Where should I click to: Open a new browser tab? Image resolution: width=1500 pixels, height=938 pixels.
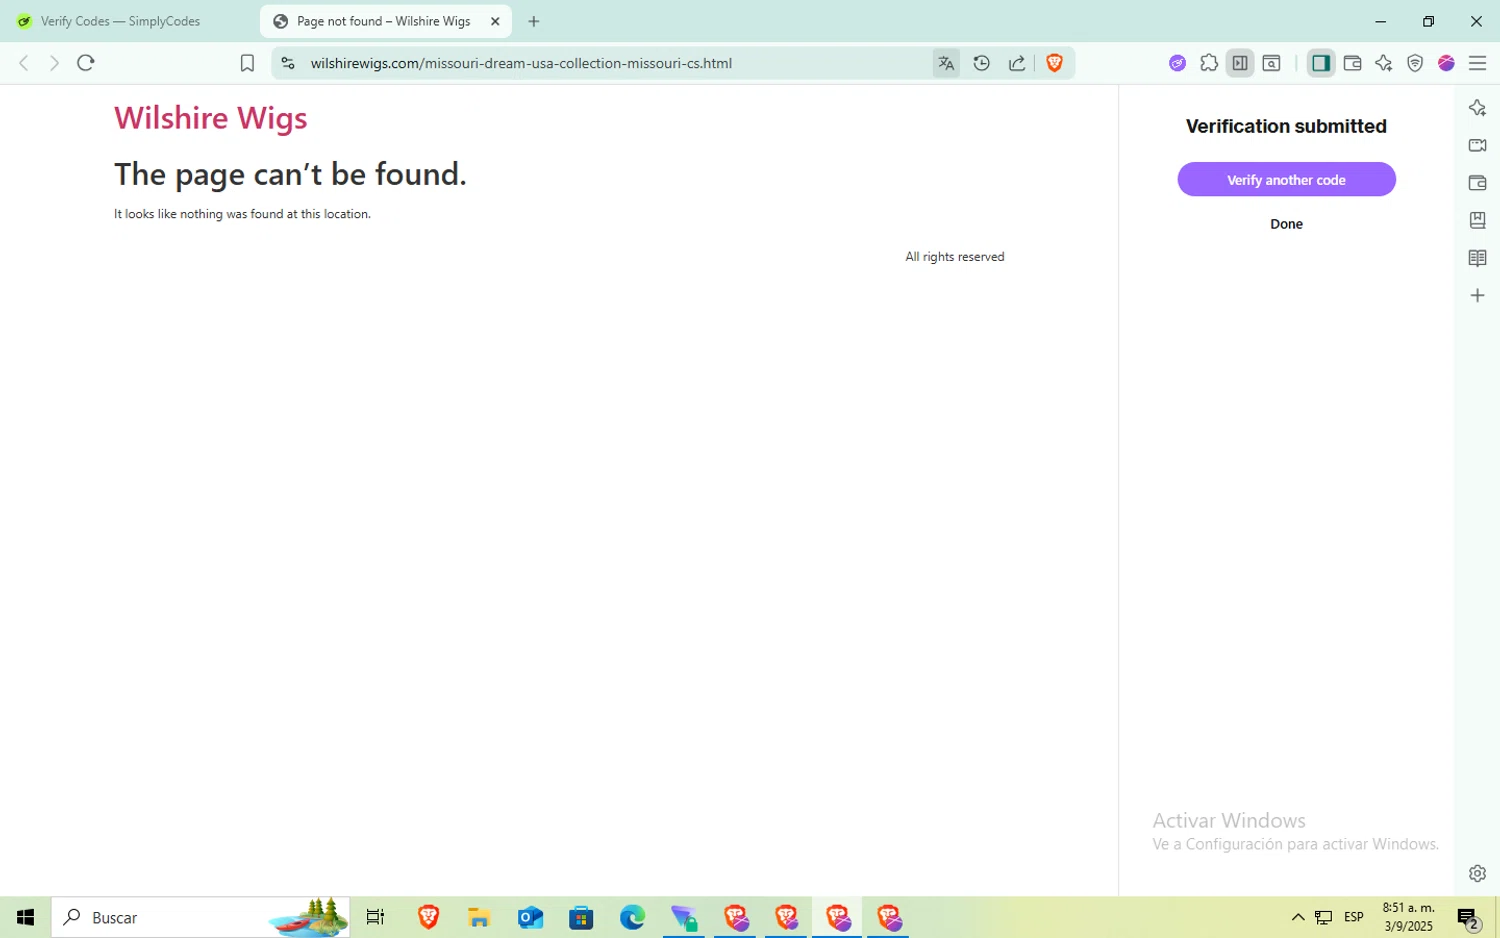(x=534, y=21)
